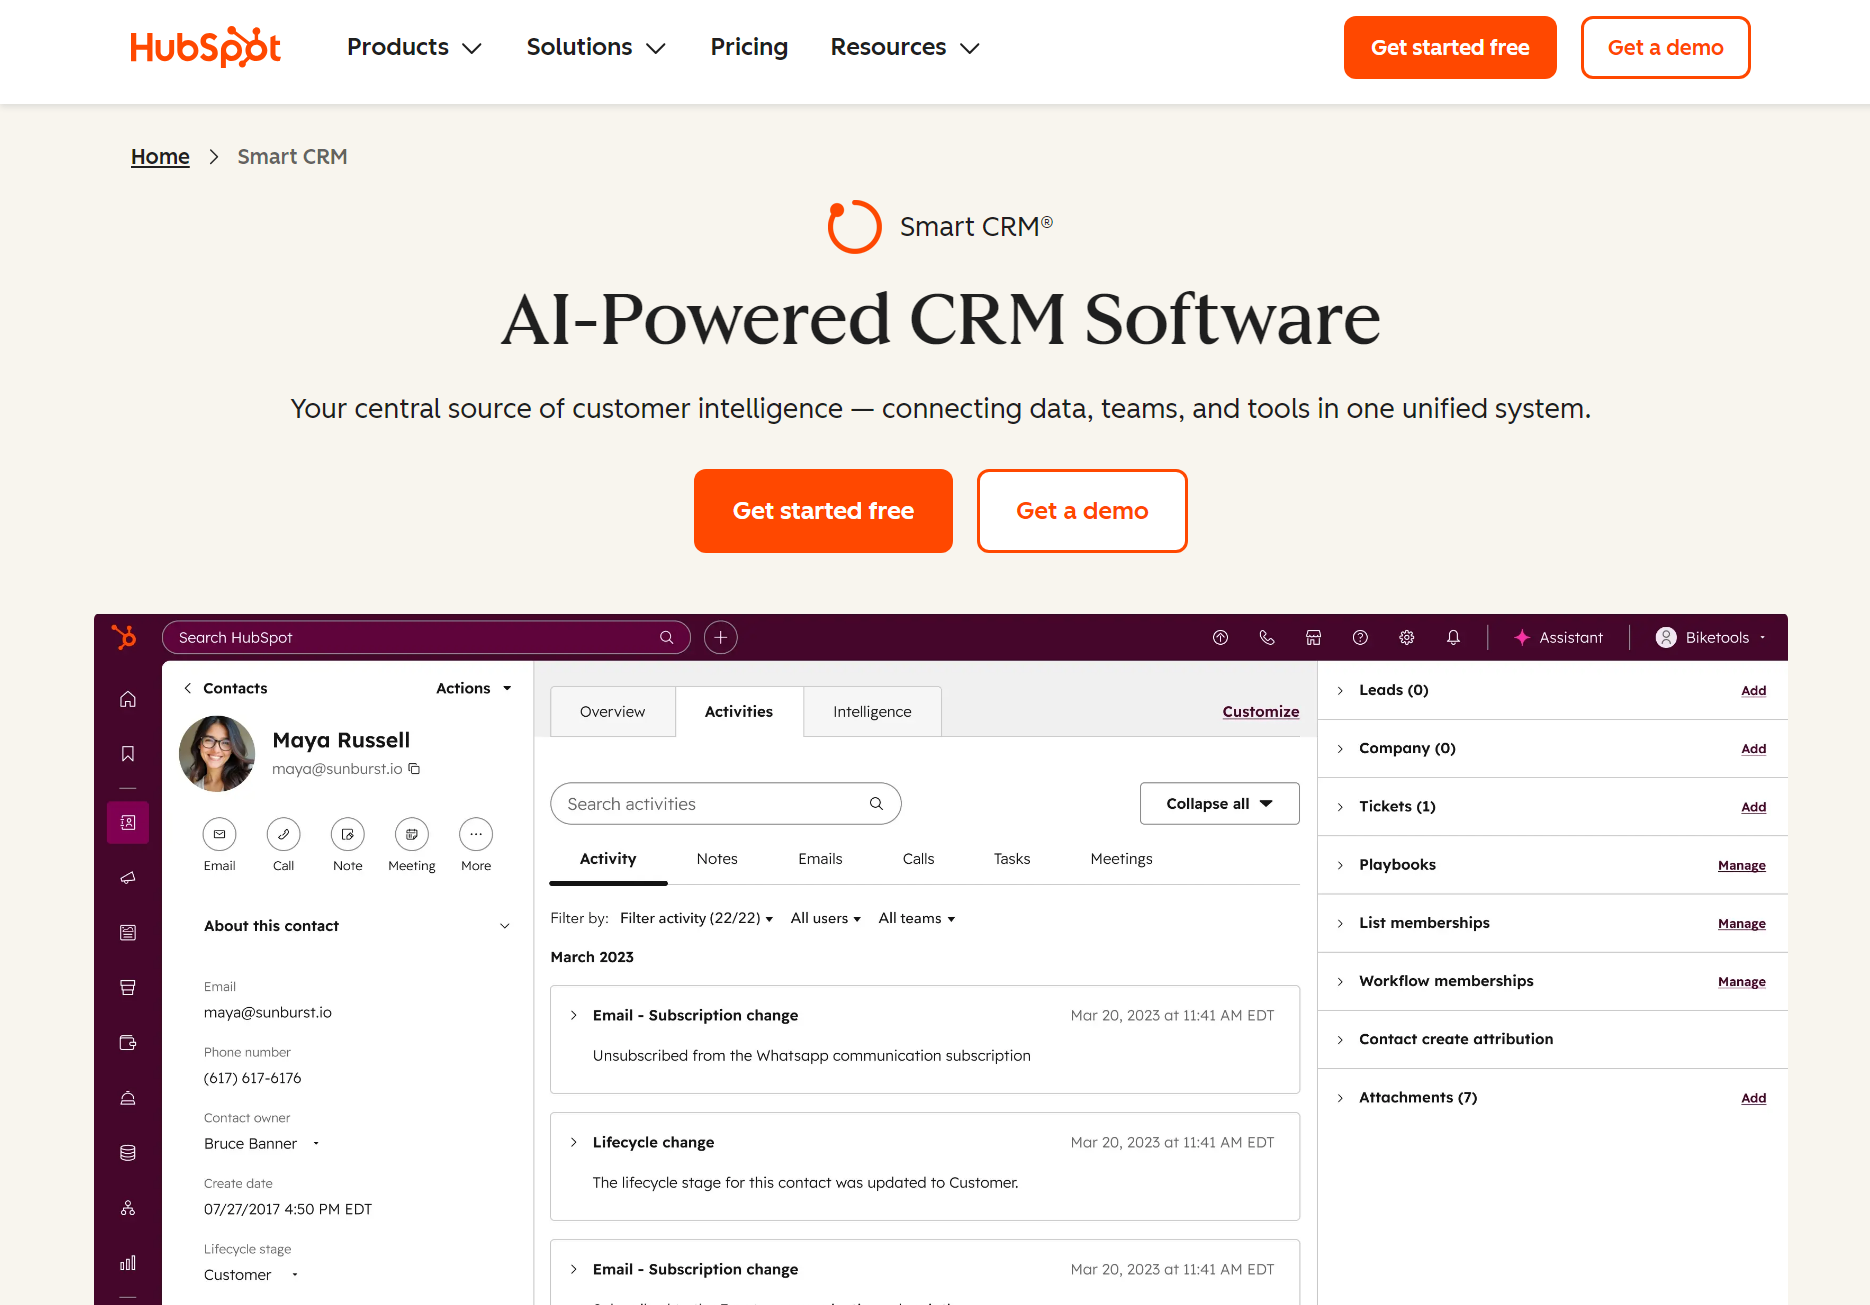1870x1305 pixels.
Task: Click the Search activities input field
Action: pyautogui.click(x=710, y=804)
